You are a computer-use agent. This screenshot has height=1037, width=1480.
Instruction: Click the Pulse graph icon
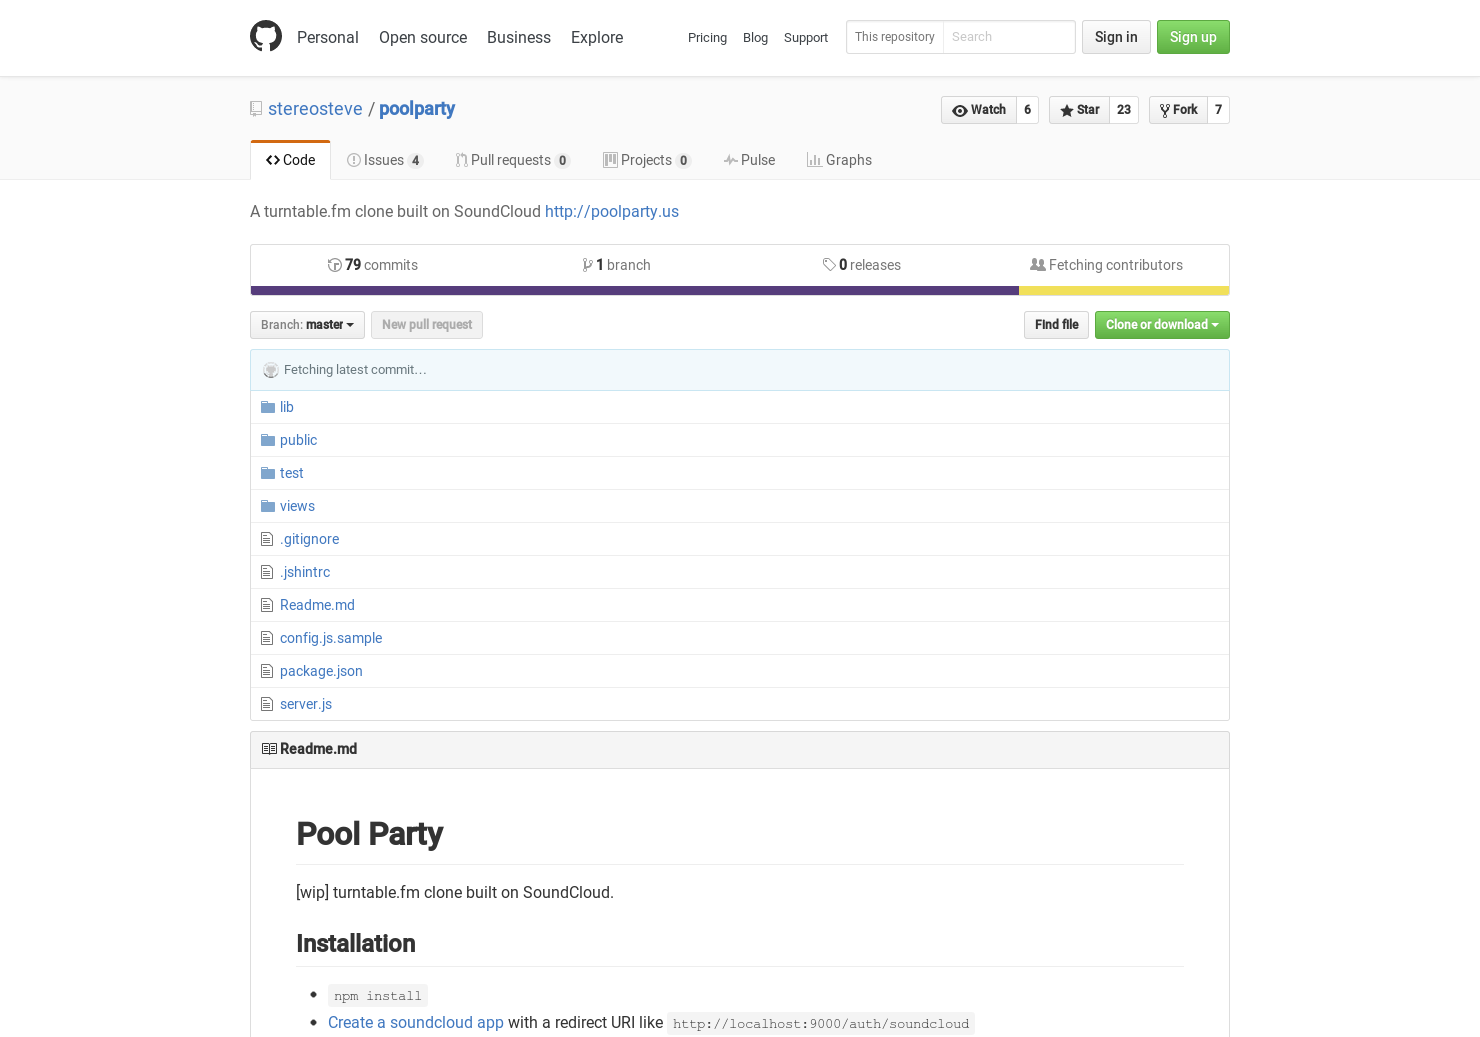(731, 159)
